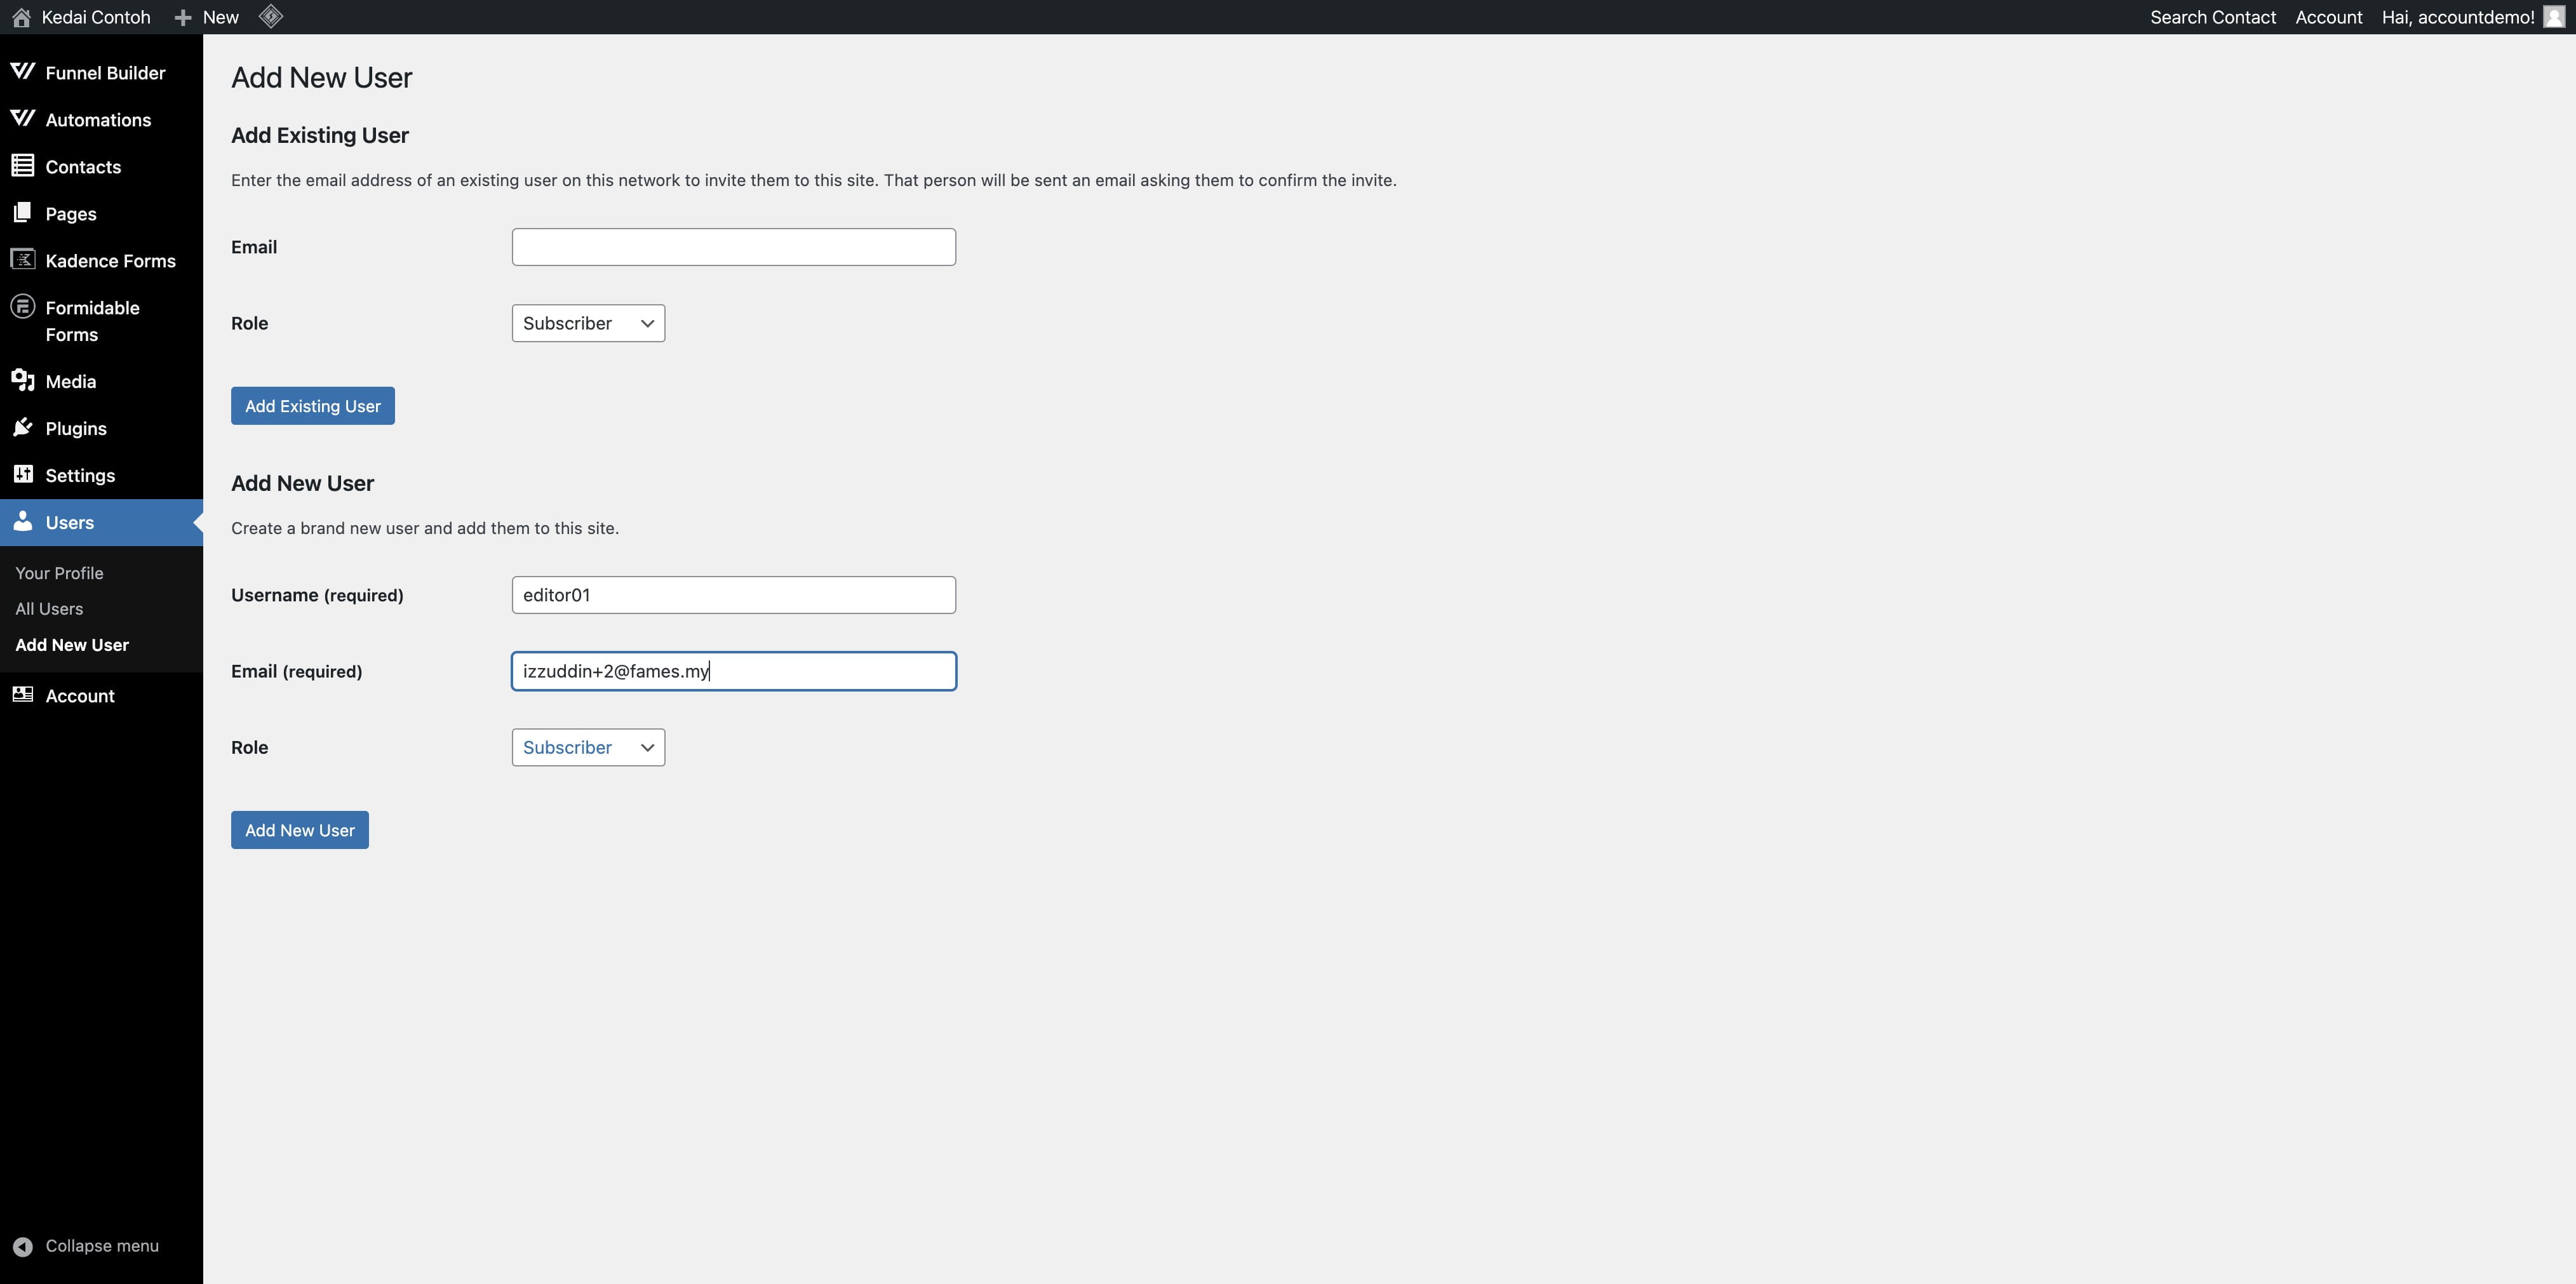
Task: Expand the Role dropdown for new user
Action: (x=586, y=747)
